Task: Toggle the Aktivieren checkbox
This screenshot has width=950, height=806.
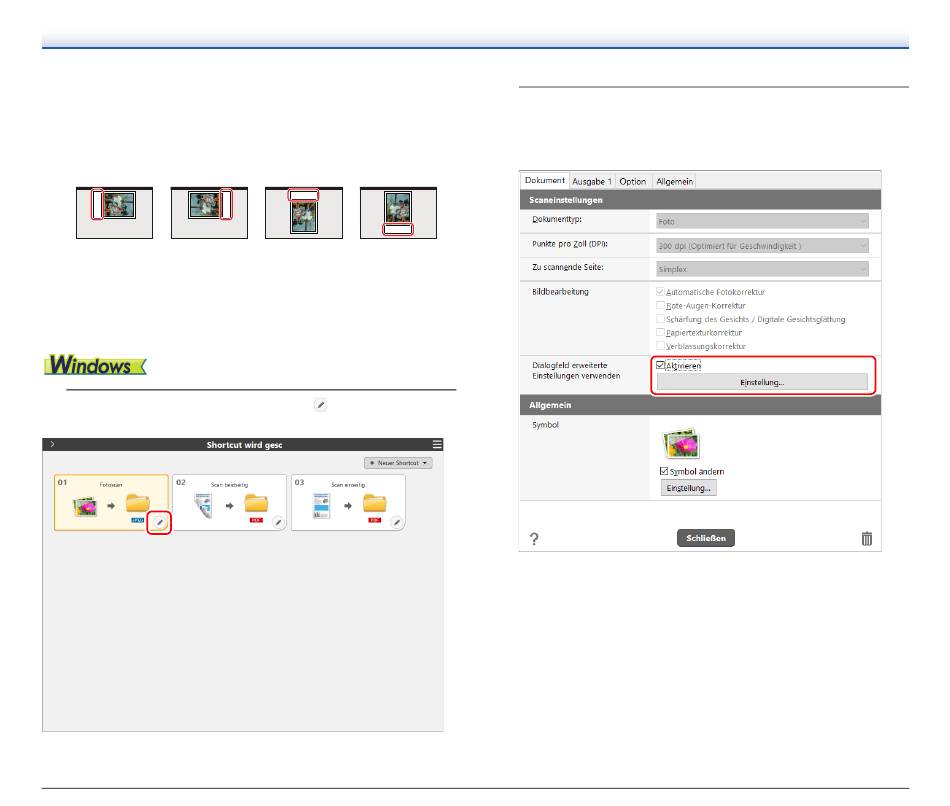Action: (660, 365)
